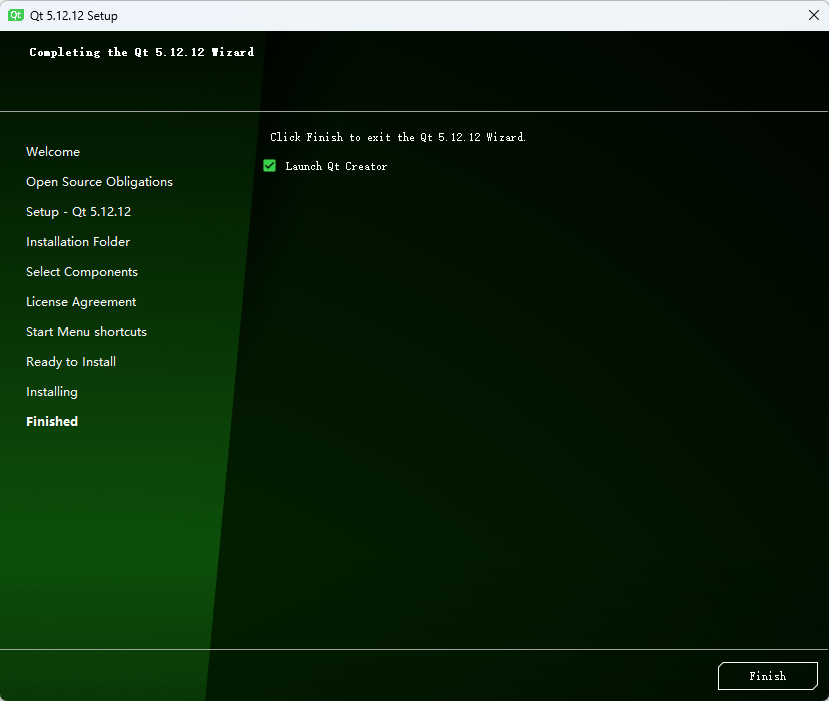Open the Installation Folder step
829x701 pixels.
78,242
